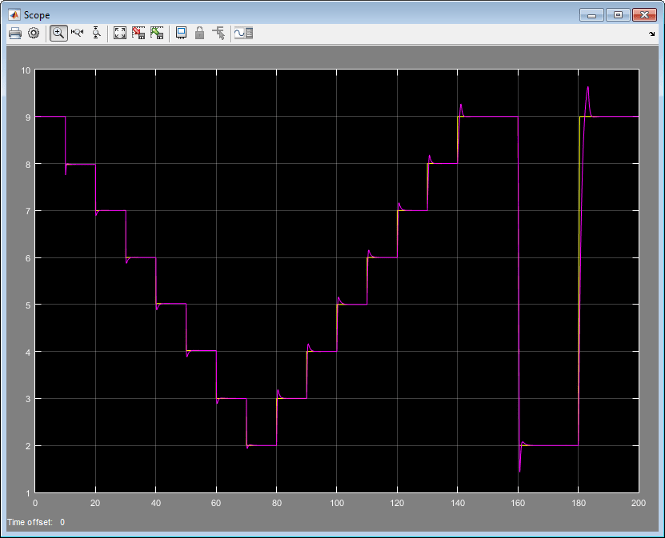665x538 pixels.
Task: Click the Autoscale icon
Action: tap(120, 33)
